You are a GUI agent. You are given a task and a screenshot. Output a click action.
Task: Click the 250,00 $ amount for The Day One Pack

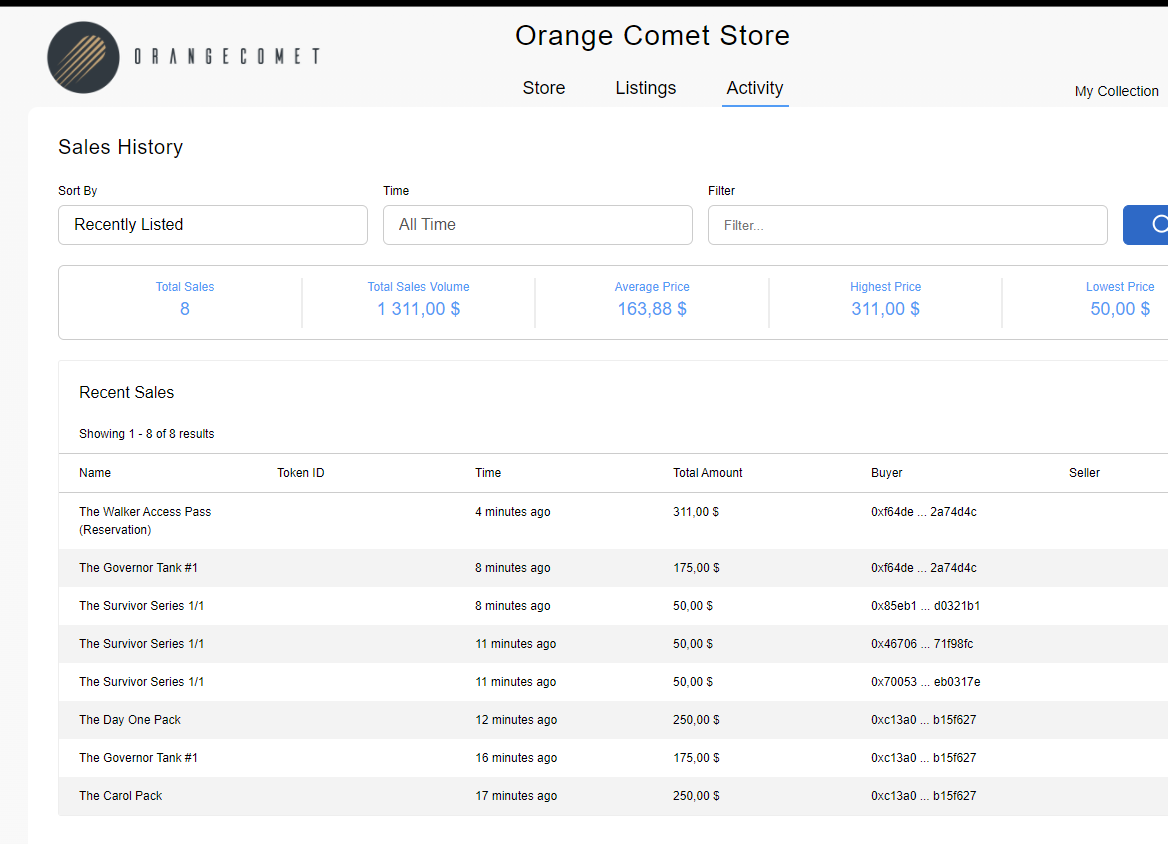click(696, 720)
